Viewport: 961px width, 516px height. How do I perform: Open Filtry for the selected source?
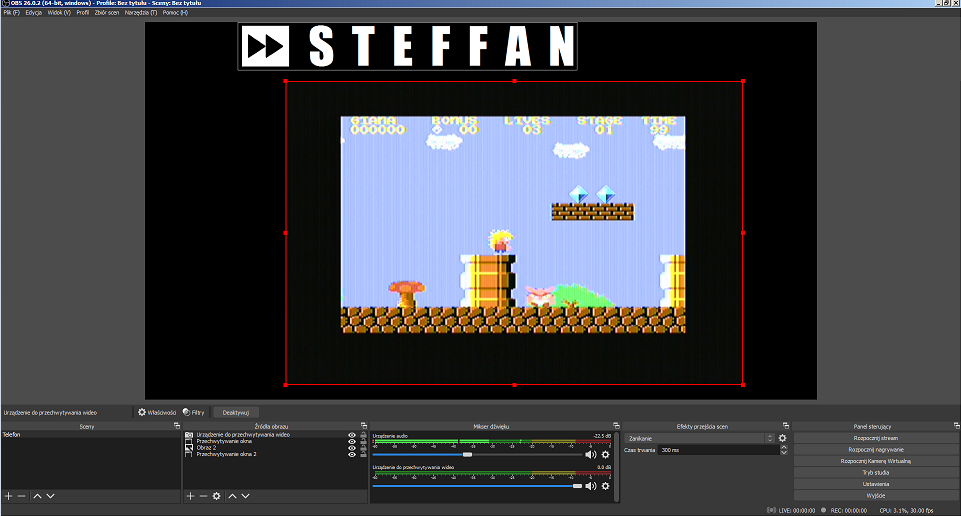(x=194, y=412)
